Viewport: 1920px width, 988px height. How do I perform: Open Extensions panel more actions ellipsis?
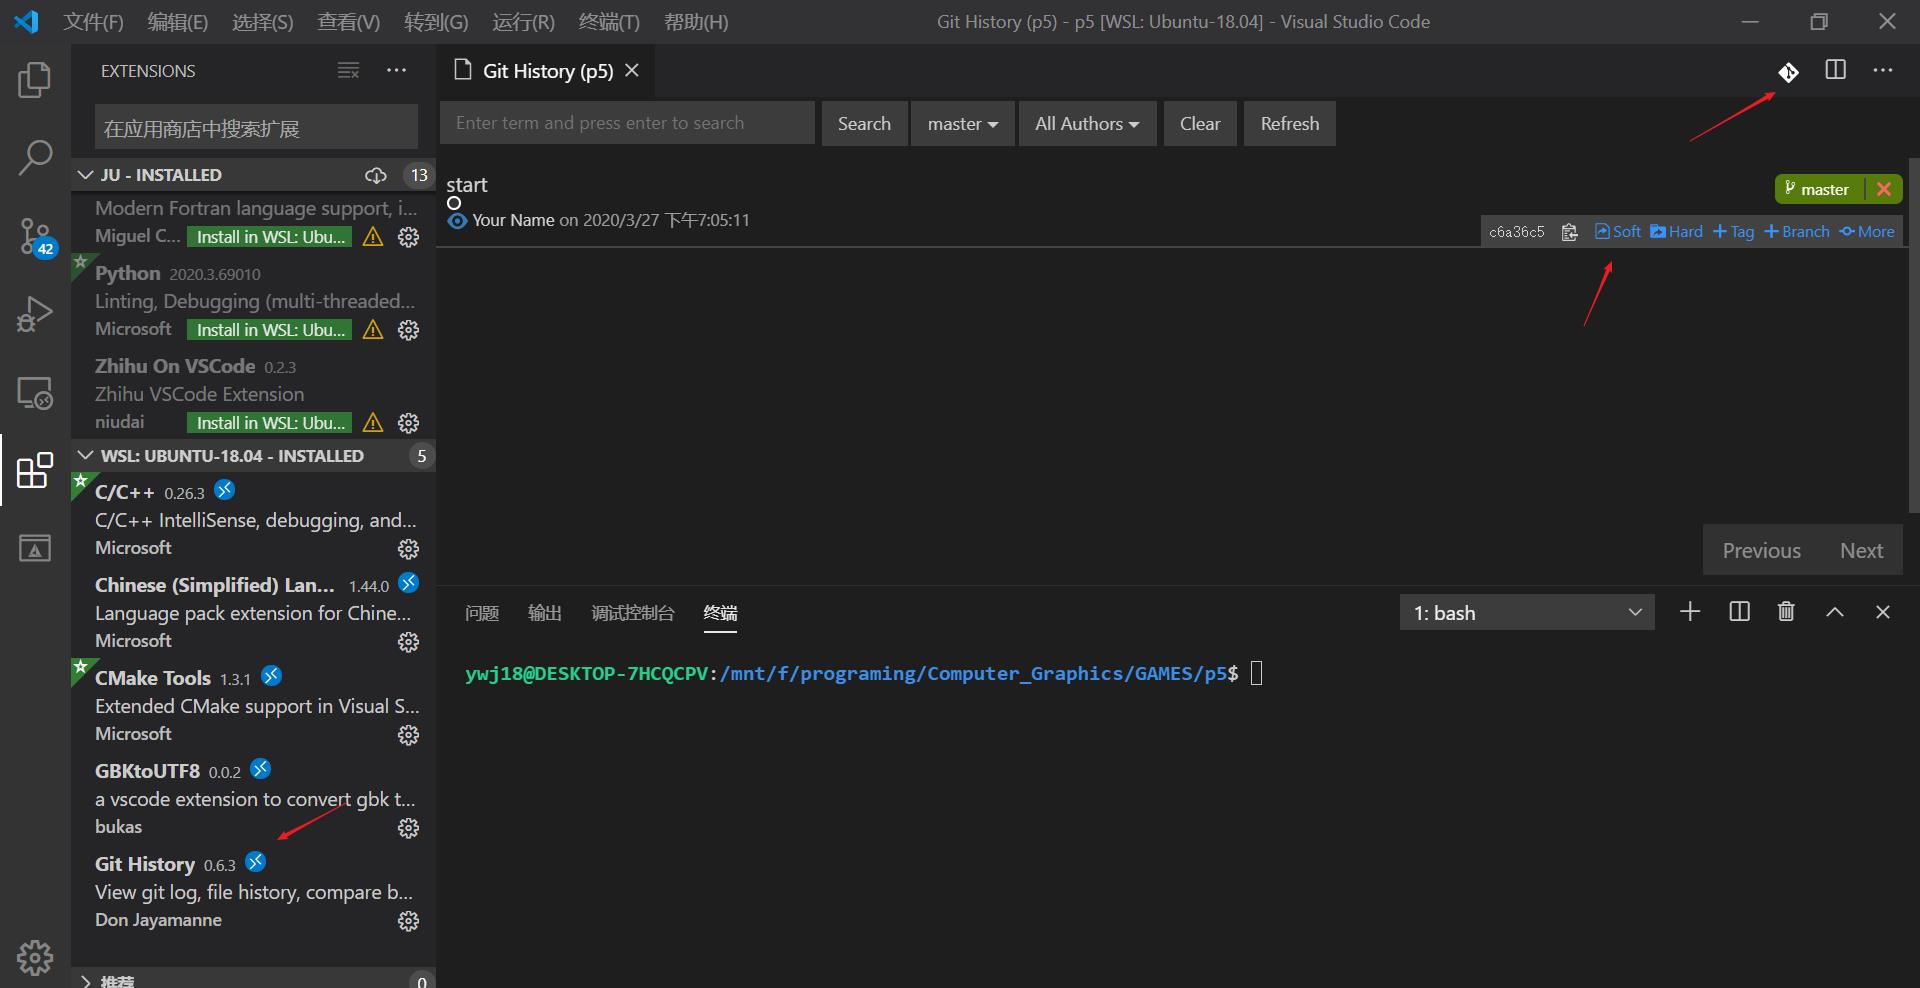point(396,70)
